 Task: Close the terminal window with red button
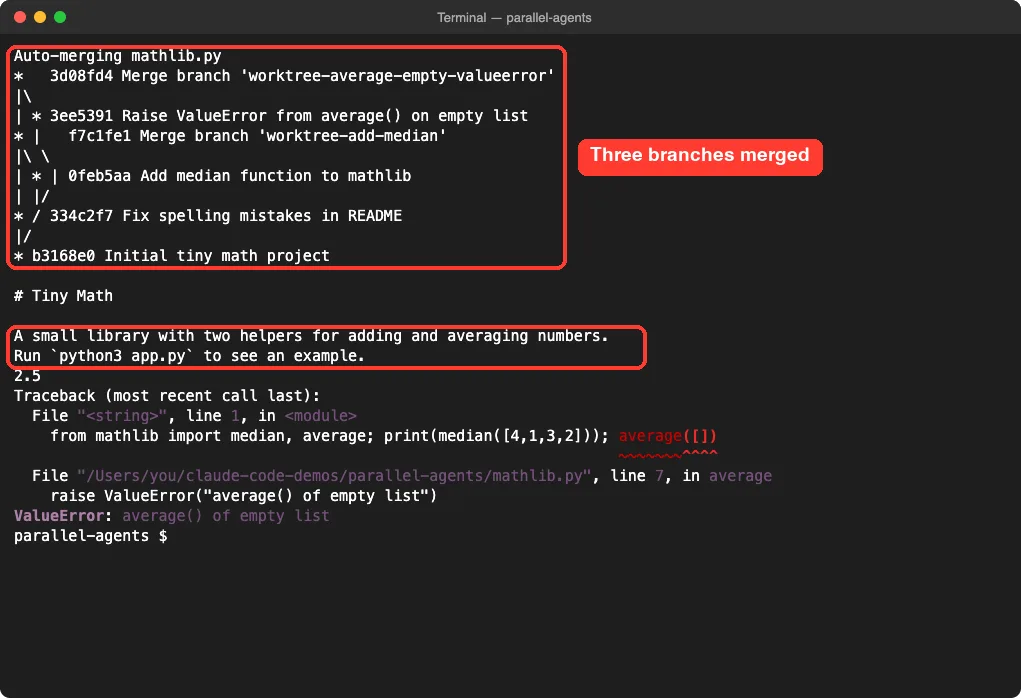coord(20,17)
